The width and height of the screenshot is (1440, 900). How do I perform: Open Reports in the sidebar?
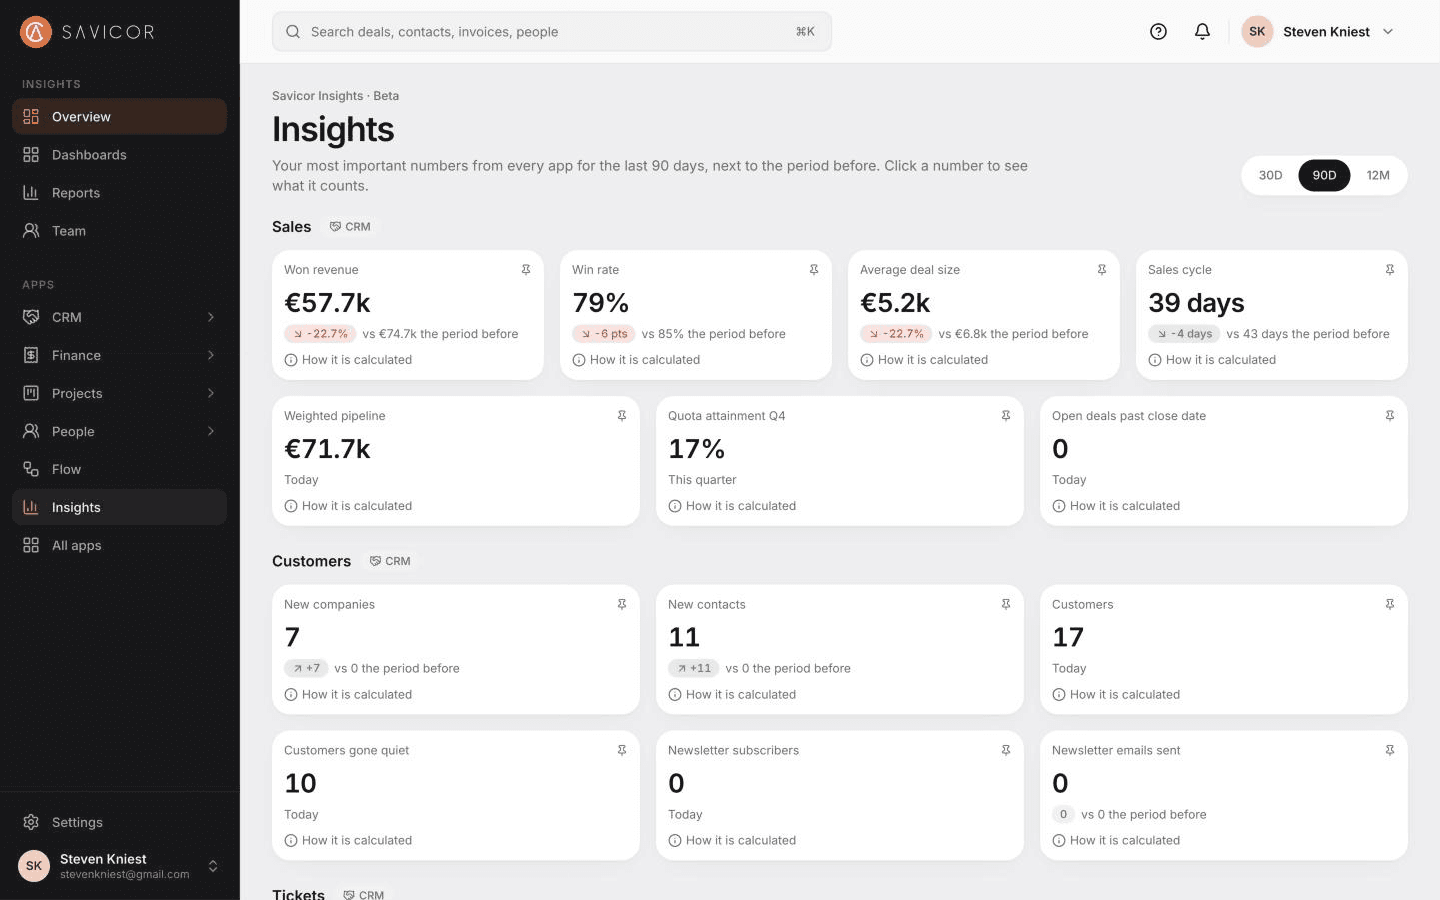(x=120, y=193)
